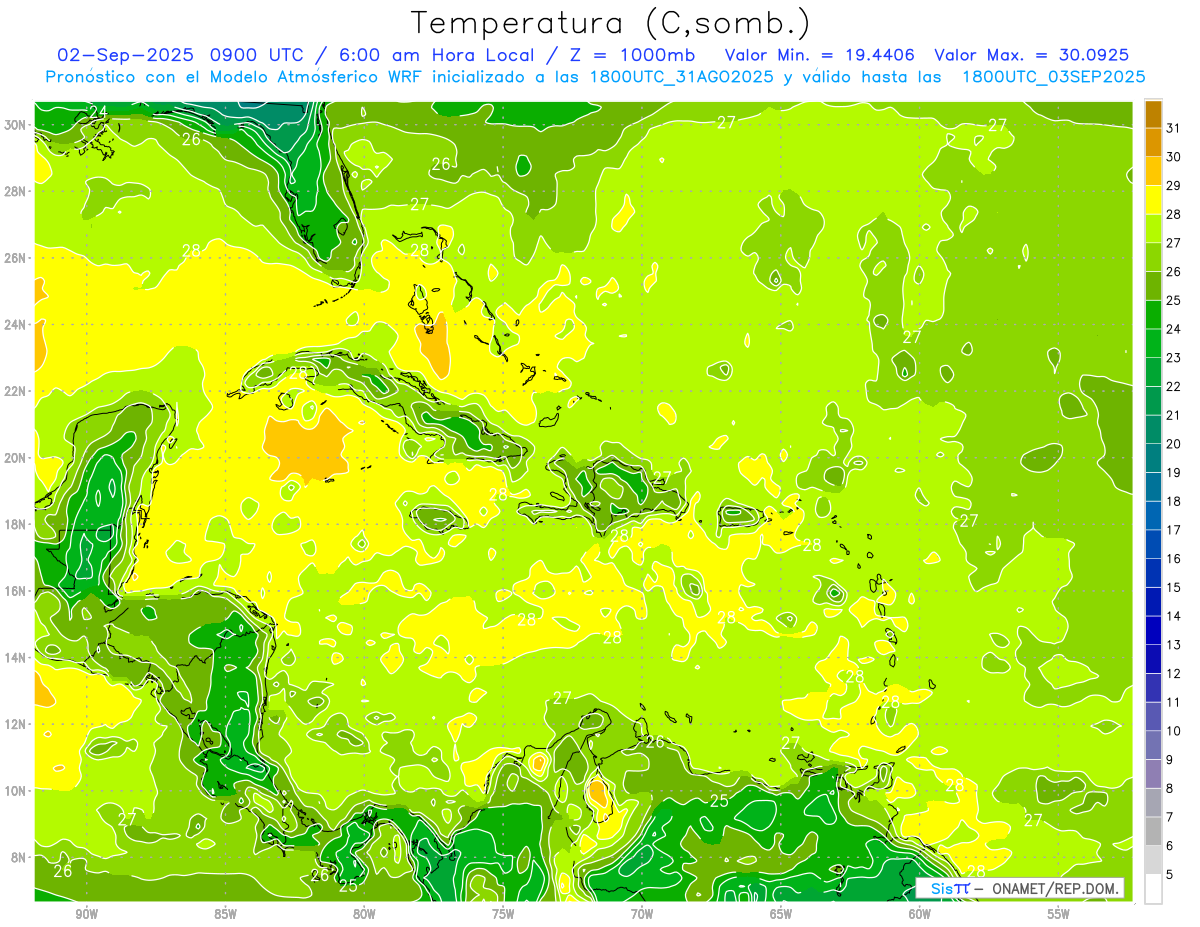Viewport: 1200px width, 927px height.
Task: Click the 55W longitude axis label
Action: [1059, 914]
